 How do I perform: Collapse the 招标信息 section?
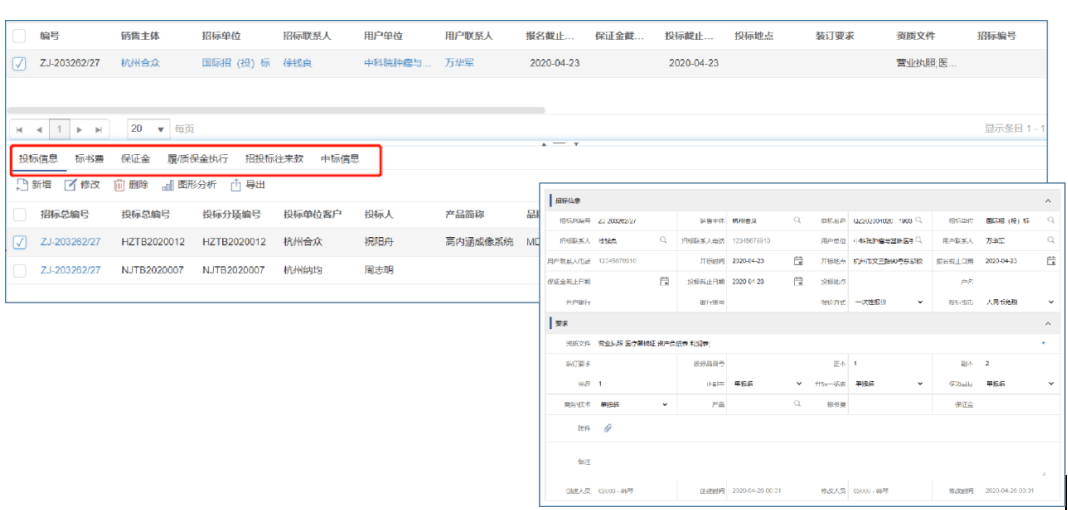point(1048,201)
